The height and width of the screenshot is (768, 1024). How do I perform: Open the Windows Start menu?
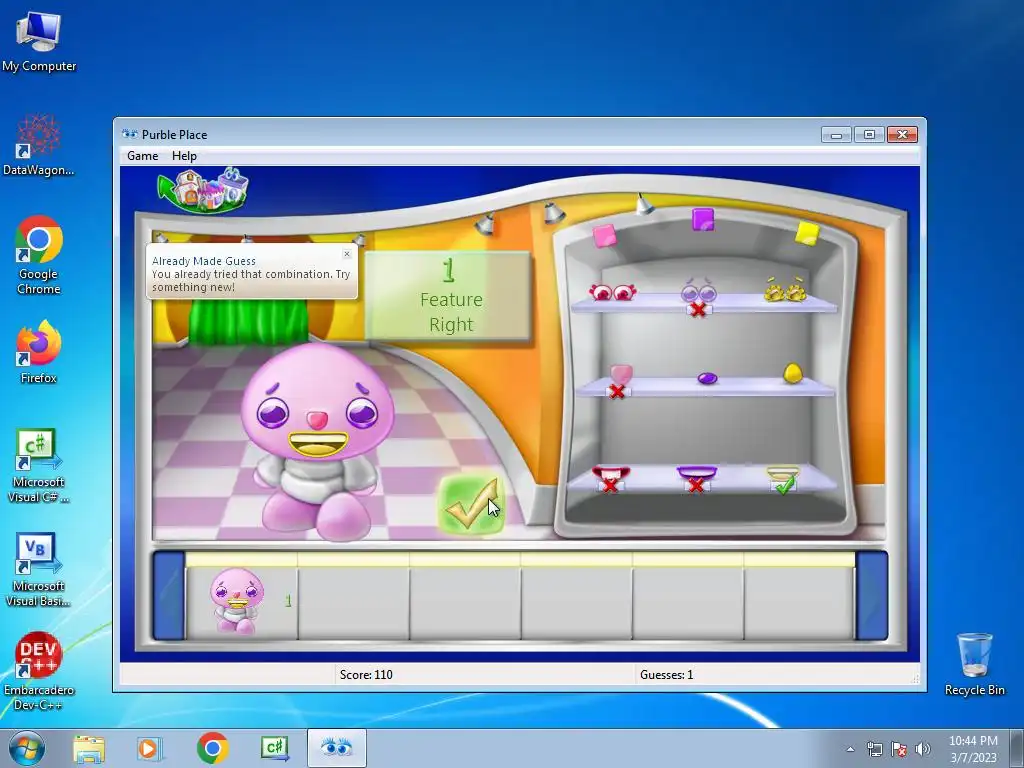(26, 748)
